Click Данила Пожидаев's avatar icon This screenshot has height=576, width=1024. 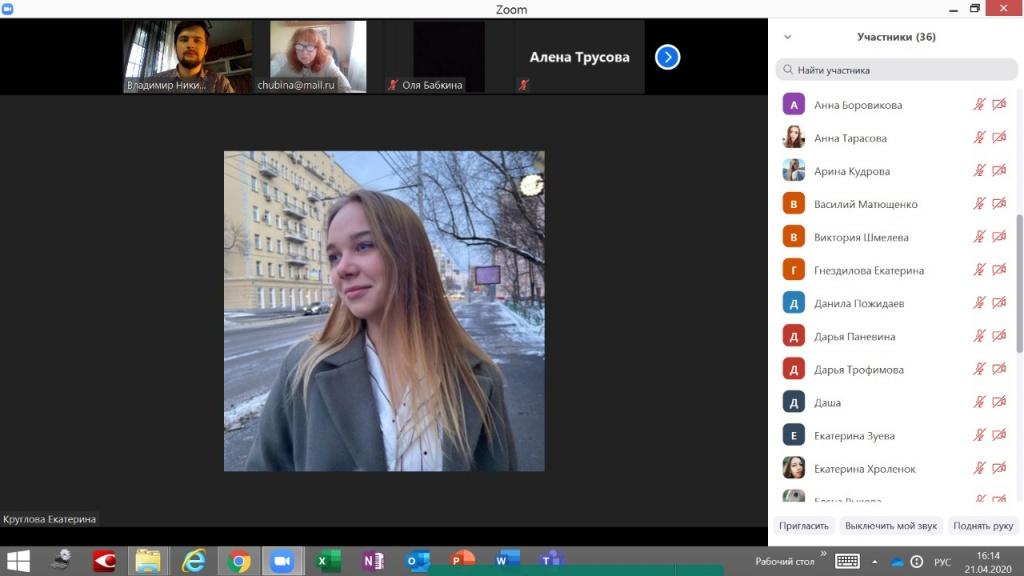[793, 303]
